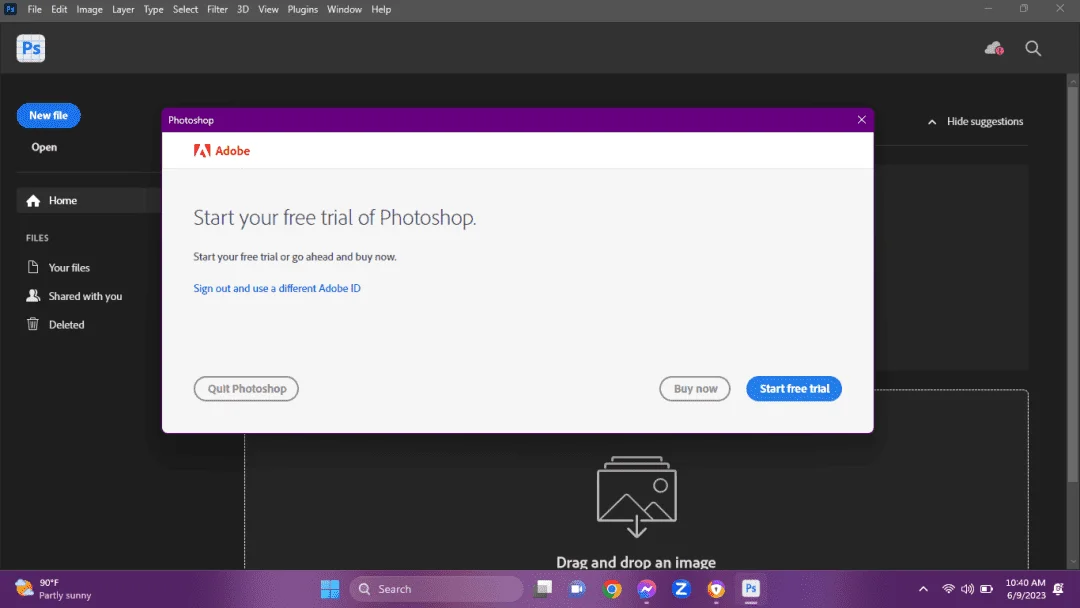Open the video chat app in taskbar
Viewport: 1080px width, 608px height.
click(x=577, y=589)
